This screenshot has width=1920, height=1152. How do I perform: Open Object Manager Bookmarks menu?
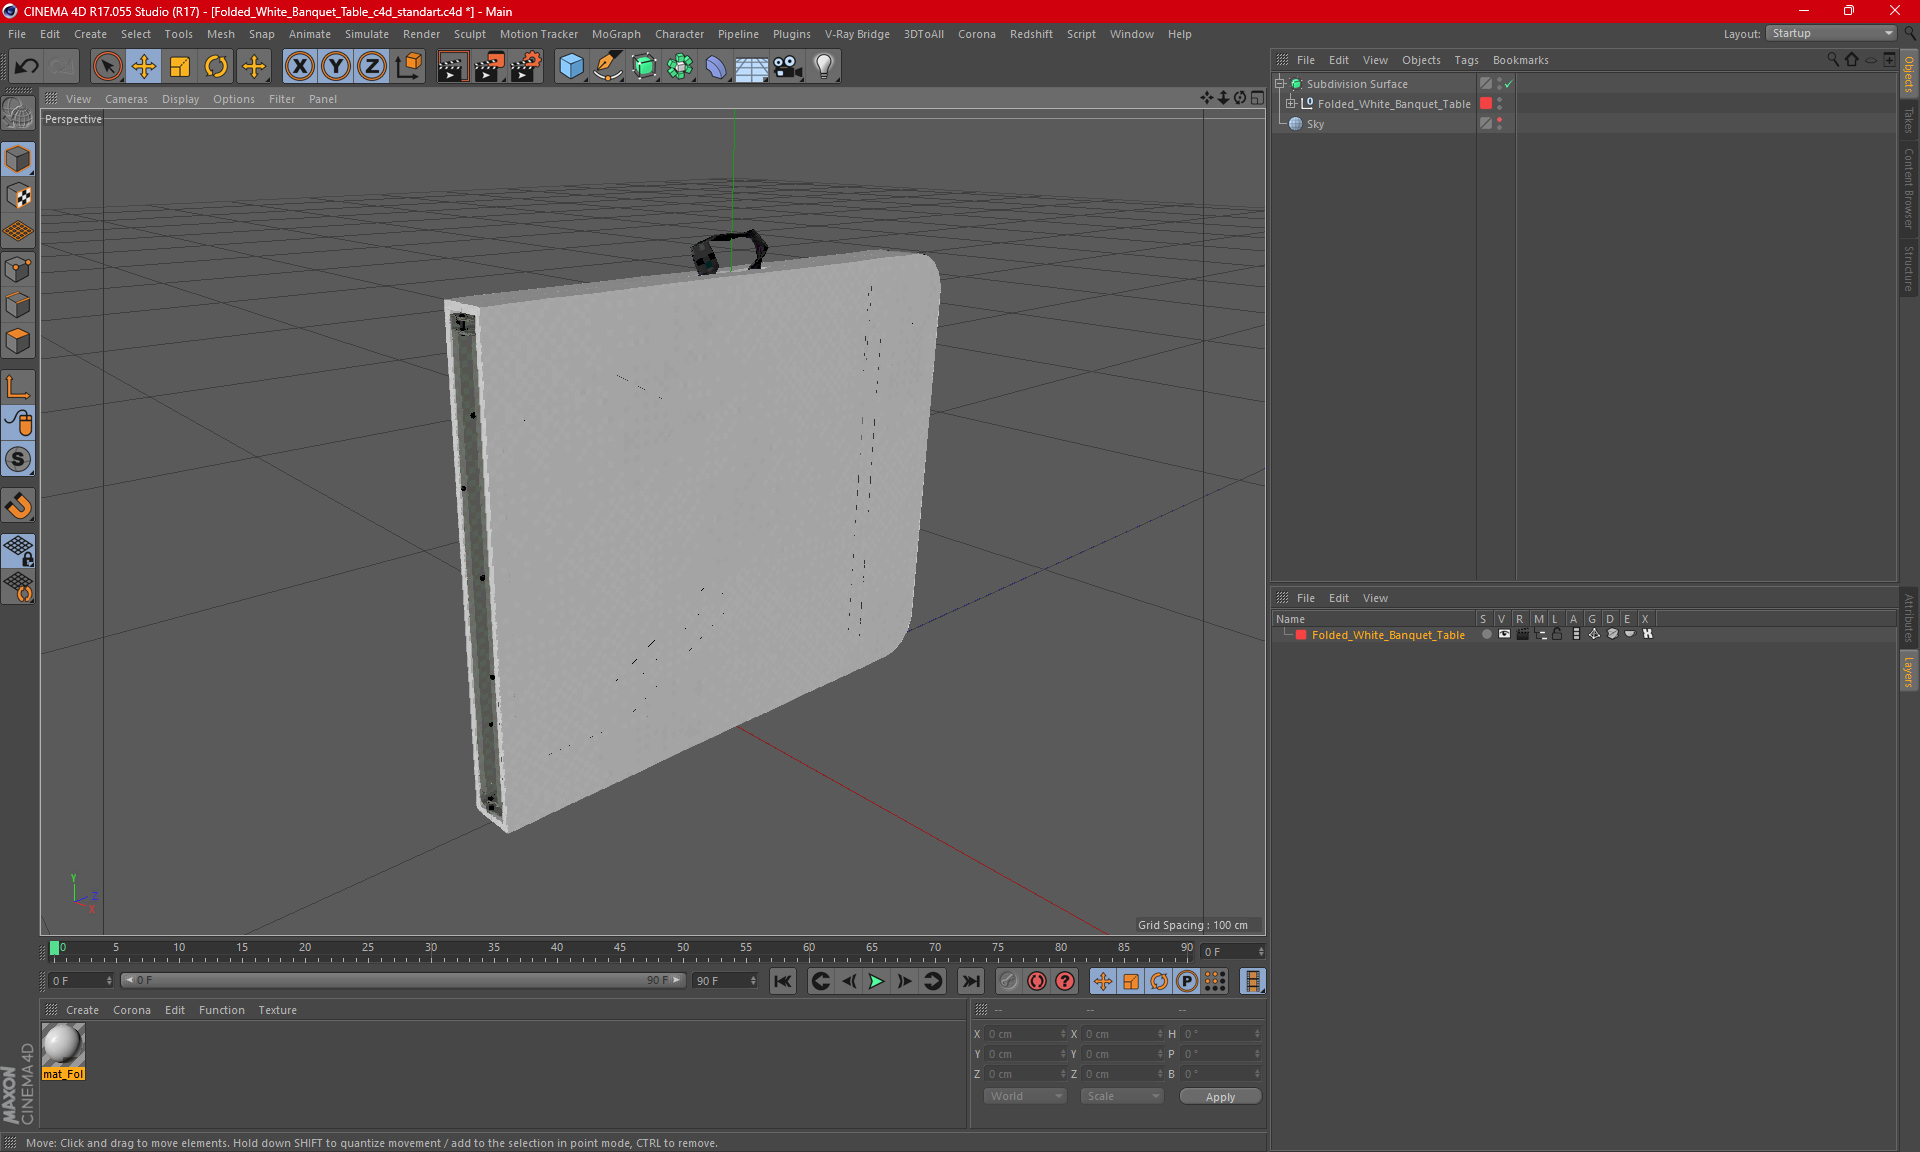click(1520, 60)
